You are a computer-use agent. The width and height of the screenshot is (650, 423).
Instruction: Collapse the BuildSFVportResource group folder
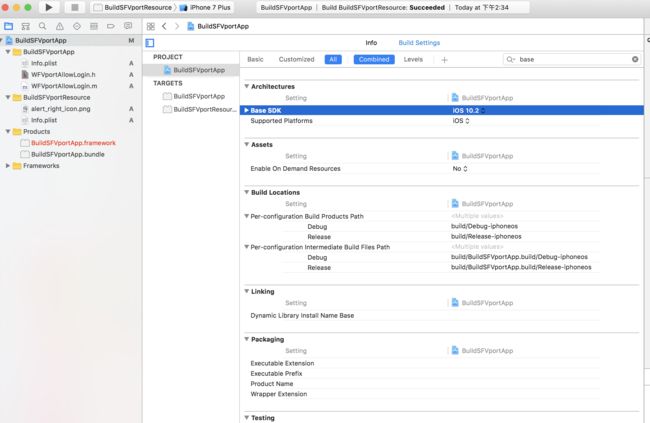click(8, 97)
